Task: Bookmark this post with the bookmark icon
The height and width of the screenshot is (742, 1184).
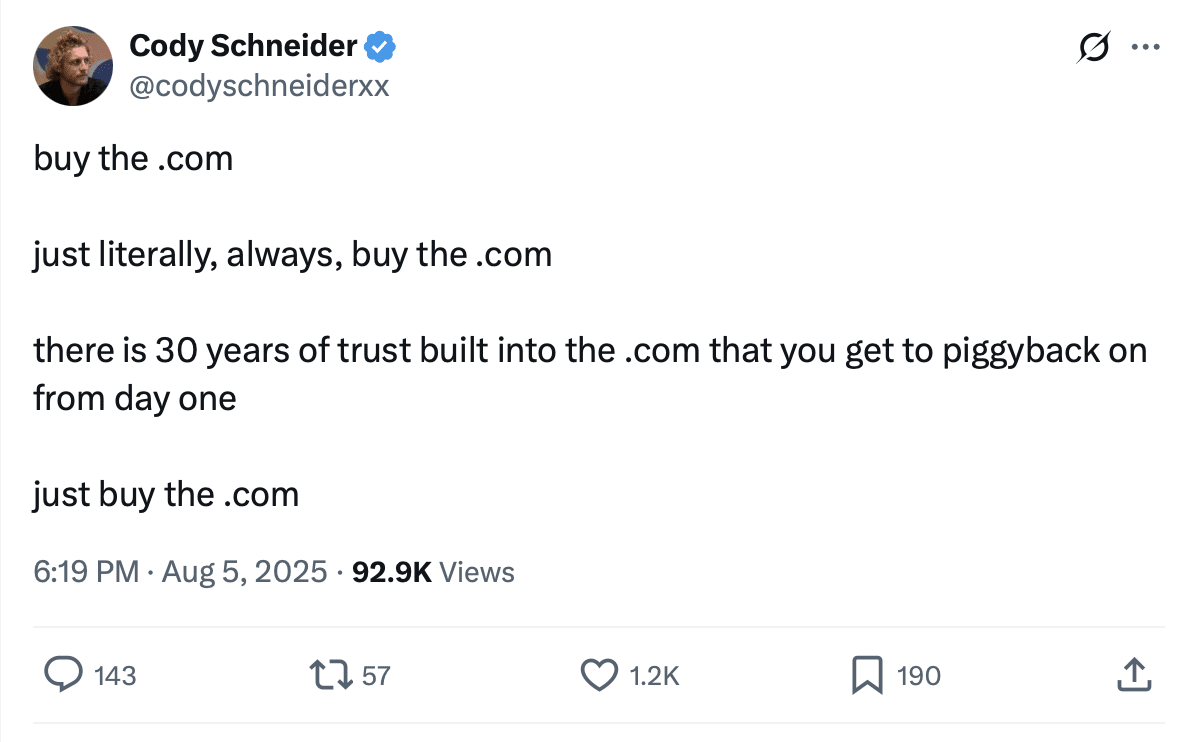Action: (x=866, y=675)
